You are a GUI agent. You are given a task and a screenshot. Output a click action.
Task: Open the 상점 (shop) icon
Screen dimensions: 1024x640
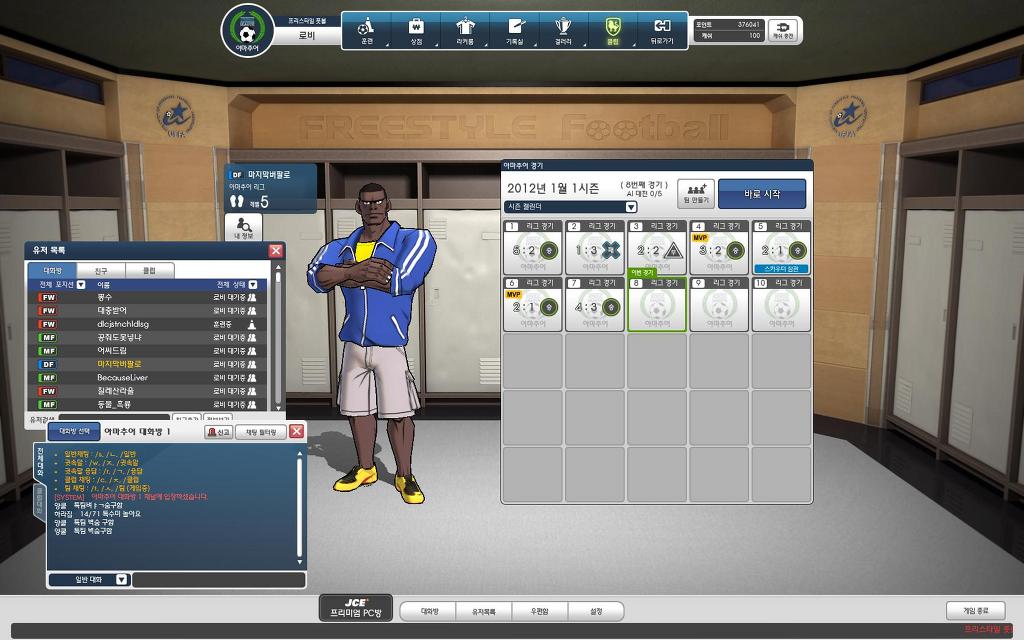point(416,30)
